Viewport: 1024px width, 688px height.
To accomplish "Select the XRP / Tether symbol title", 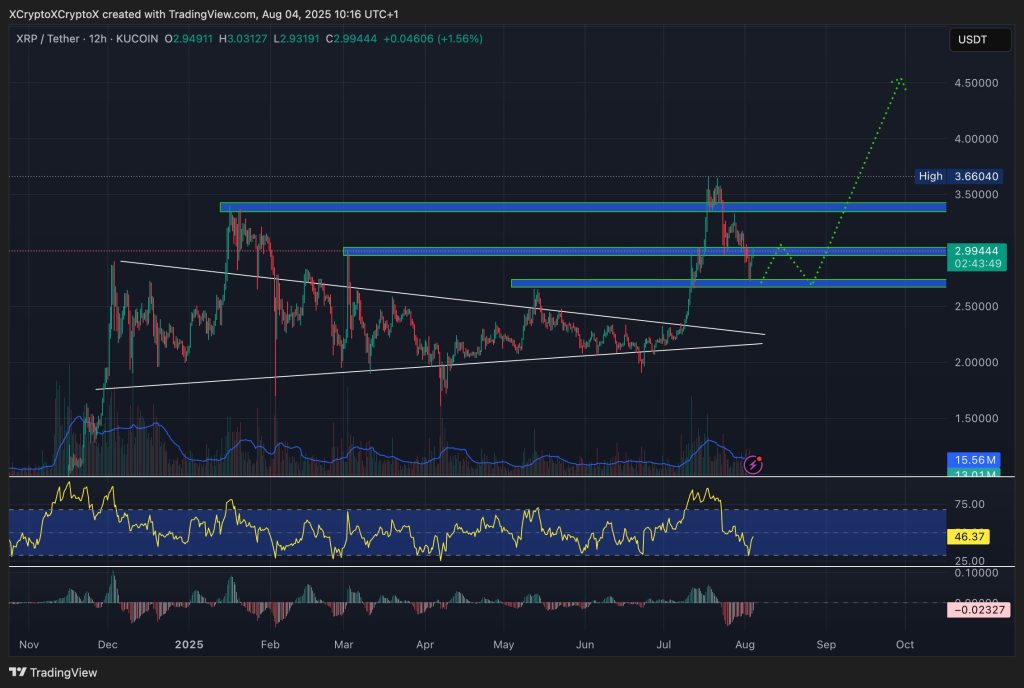I will click(49, 39).
